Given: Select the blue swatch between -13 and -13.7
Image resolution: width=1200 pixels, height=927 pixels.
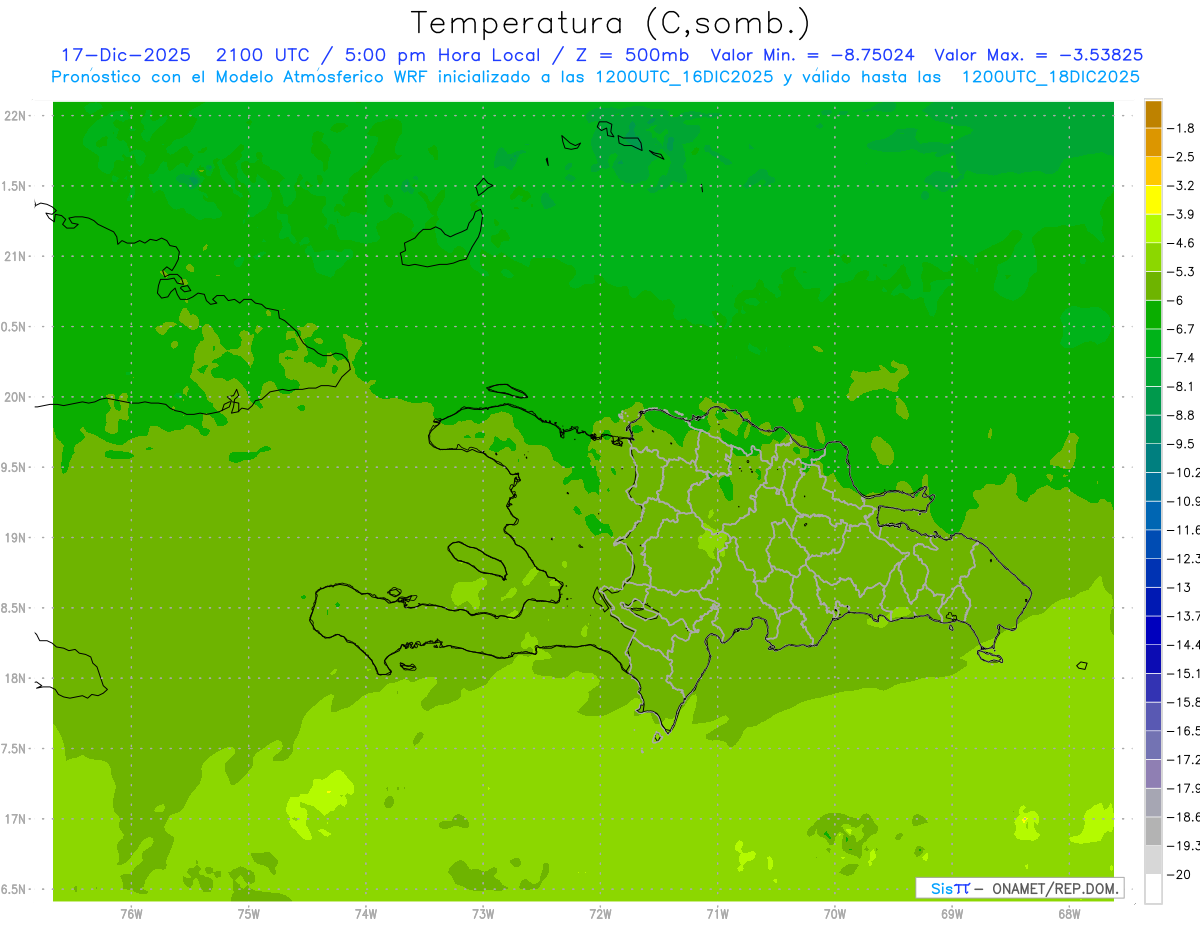Looking at the screenshot, I should tap(1153, 601).
